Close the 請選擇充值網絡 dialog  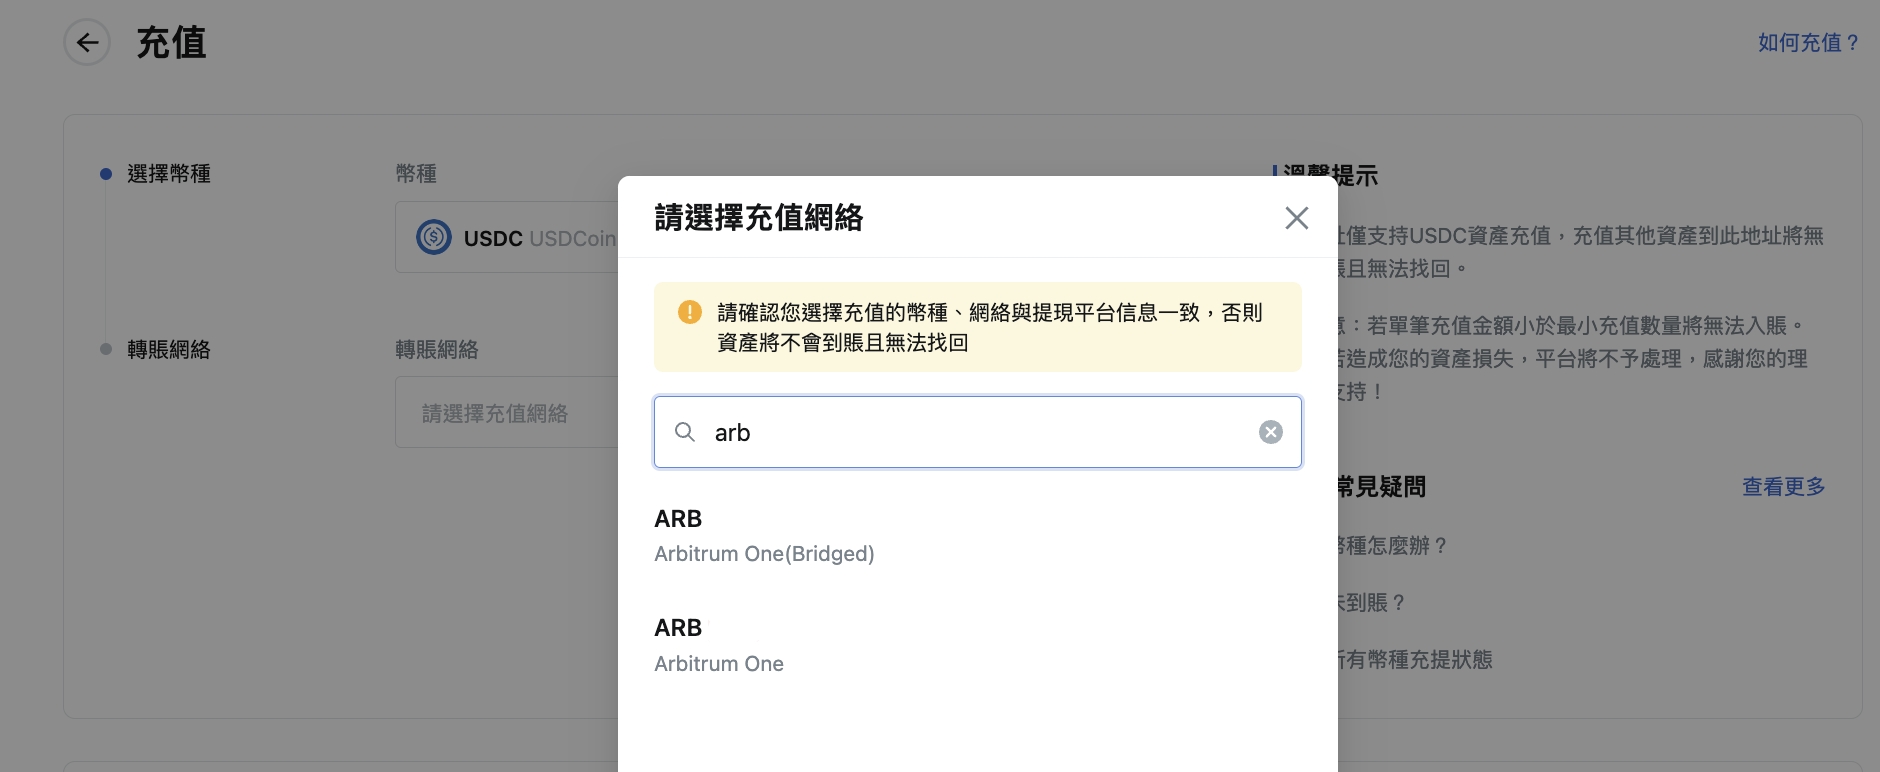(1296, 218)
